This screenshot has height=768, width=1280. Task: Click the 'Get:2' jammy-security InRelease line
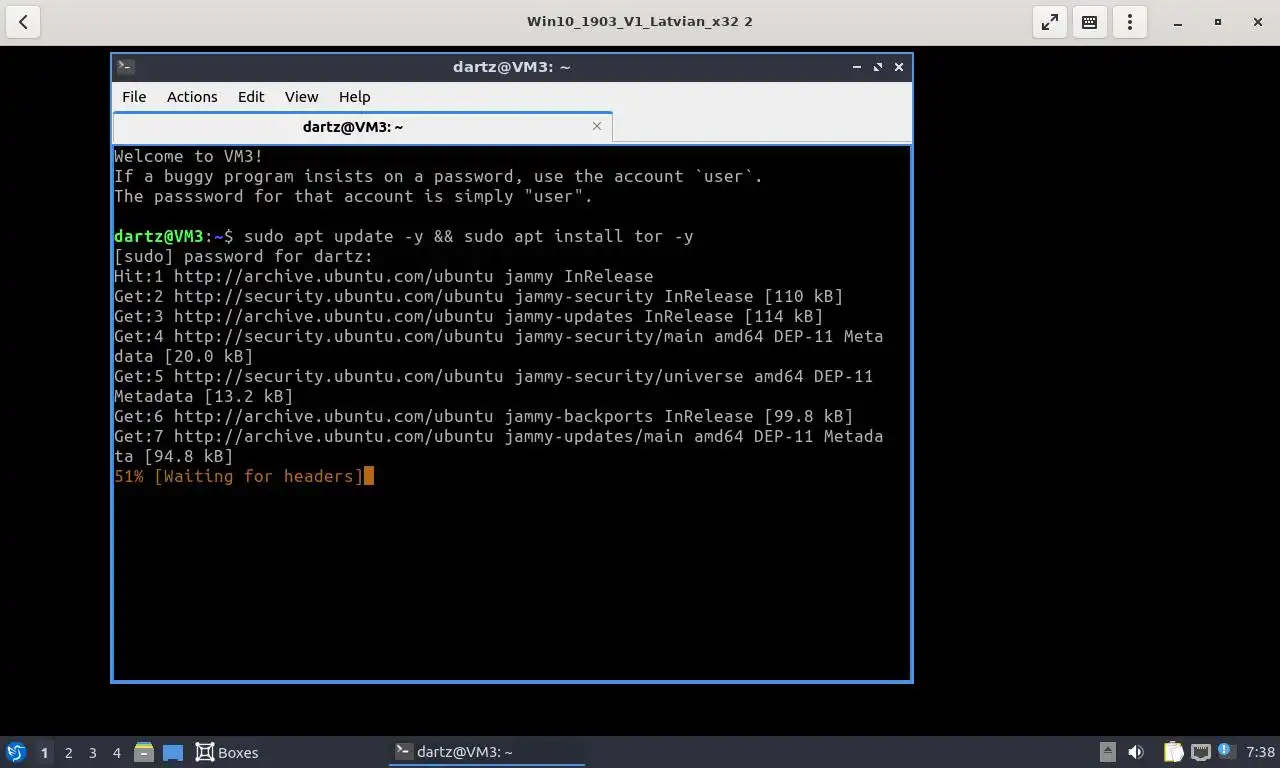(478, 296)
